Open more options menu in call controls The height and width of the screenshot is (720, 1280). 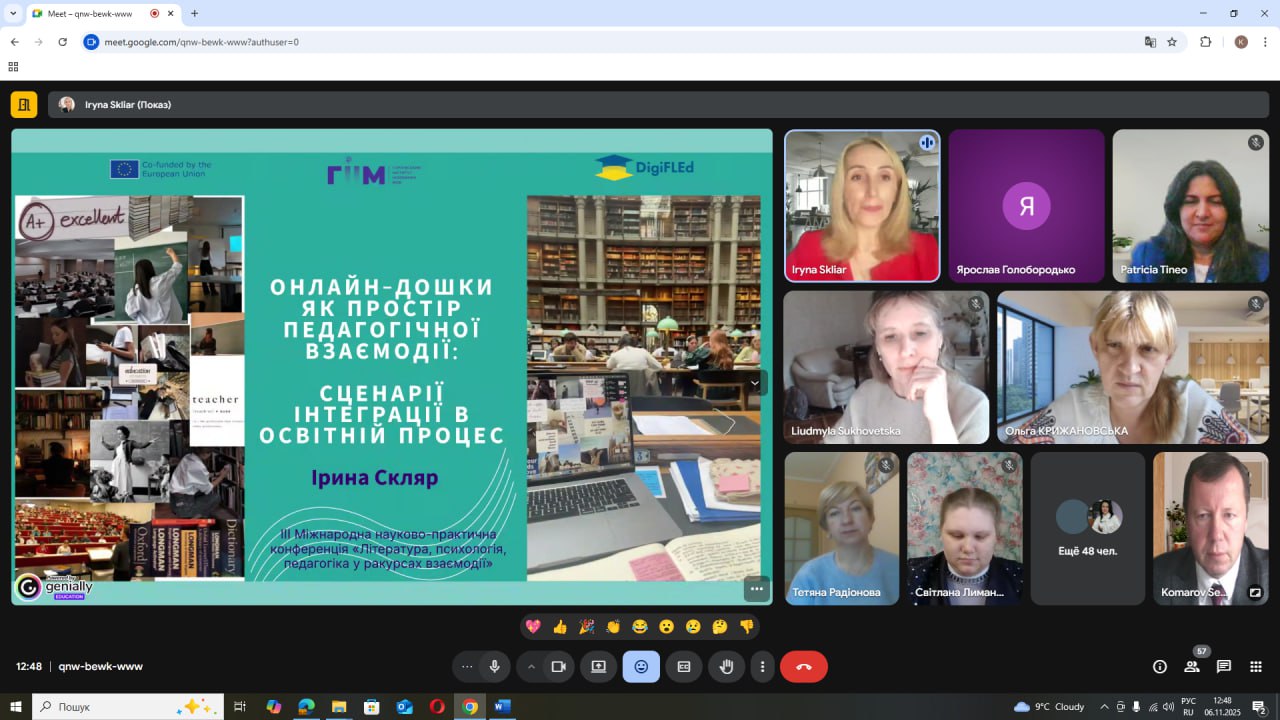click(763, 667)
